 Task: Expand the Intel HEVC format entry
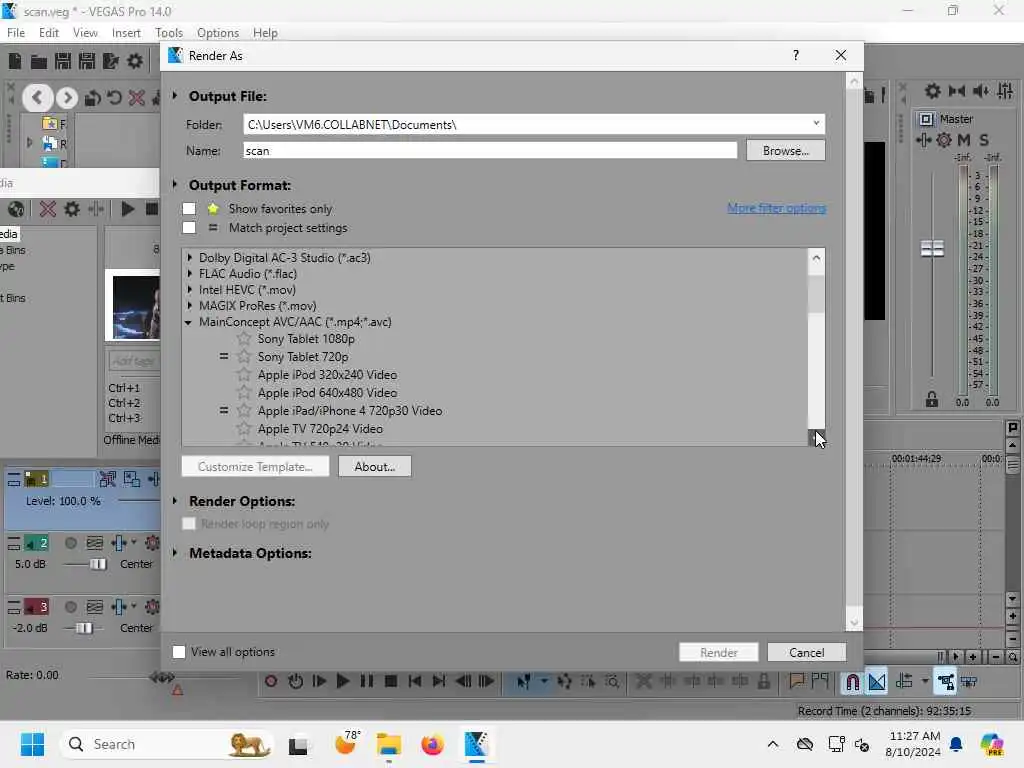(x=189, y=290)
